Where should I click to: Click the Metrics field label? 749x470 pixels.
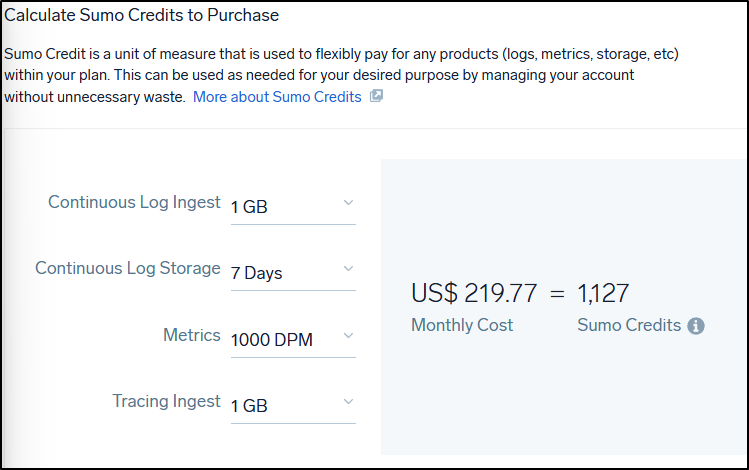point(191,335)
